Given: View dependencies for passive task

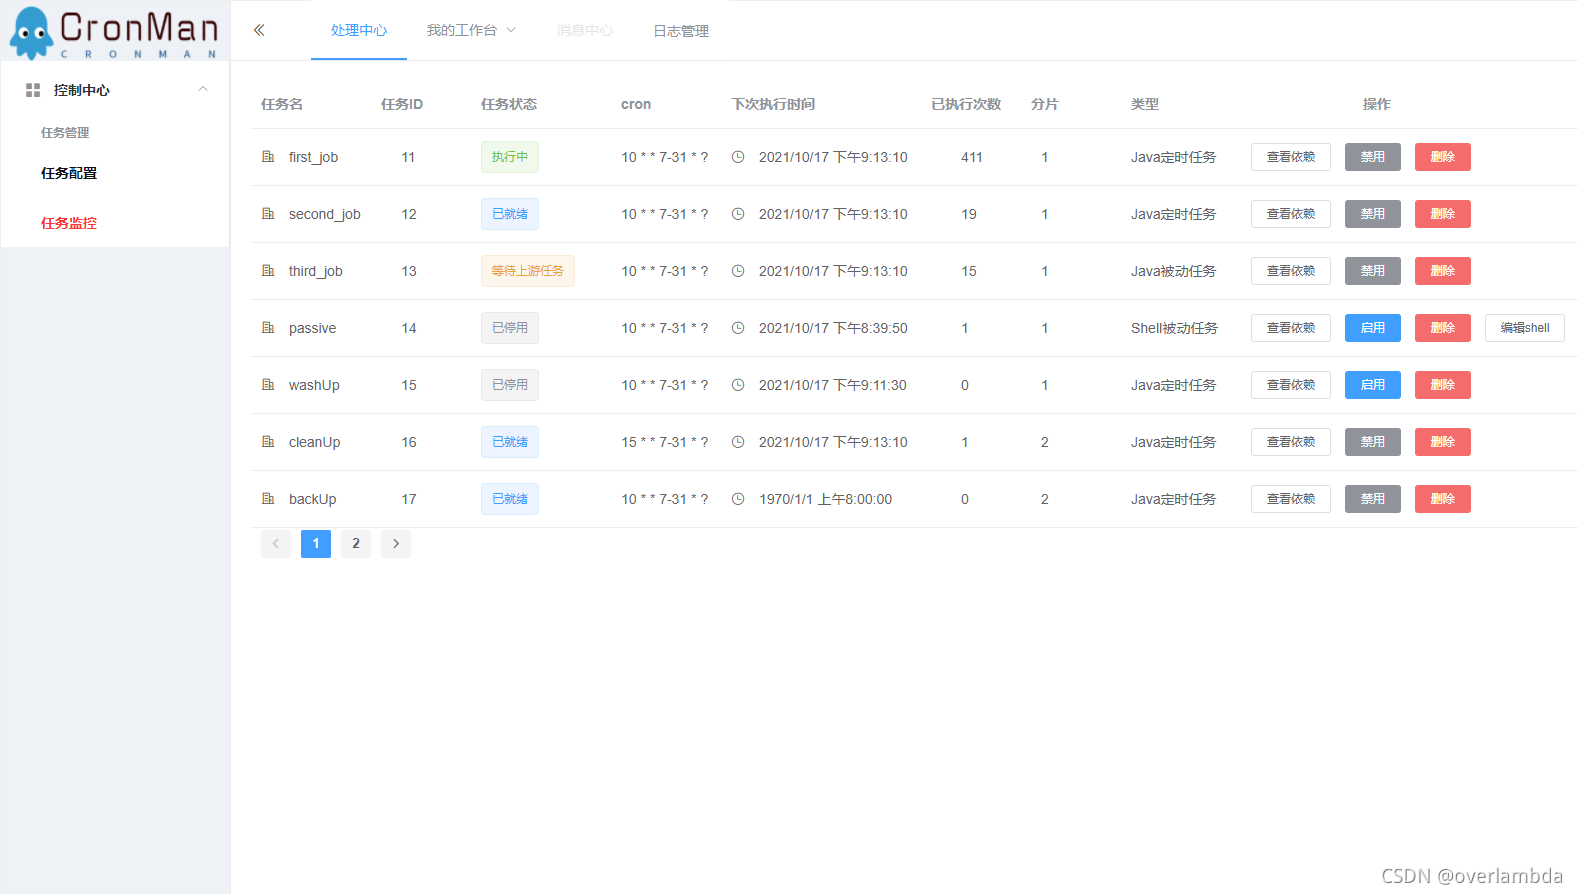Looking at the screenshot, I should [1291, 328].
